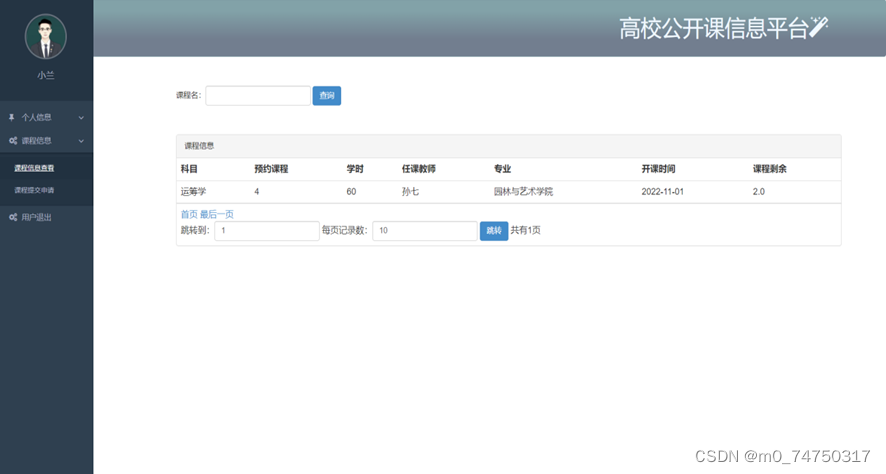
Task: Click the 课程信息 panel heading
Action: tap(199, 146)
